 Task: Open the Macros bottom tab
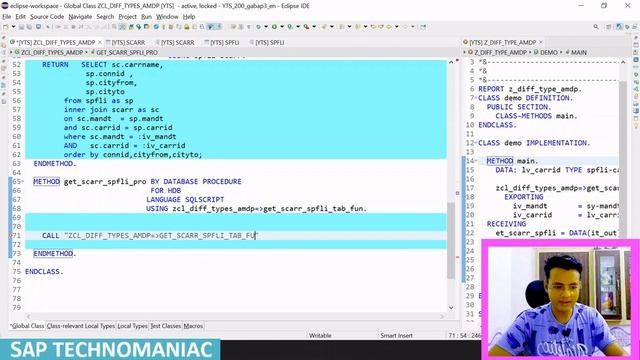tap(193, 326)
